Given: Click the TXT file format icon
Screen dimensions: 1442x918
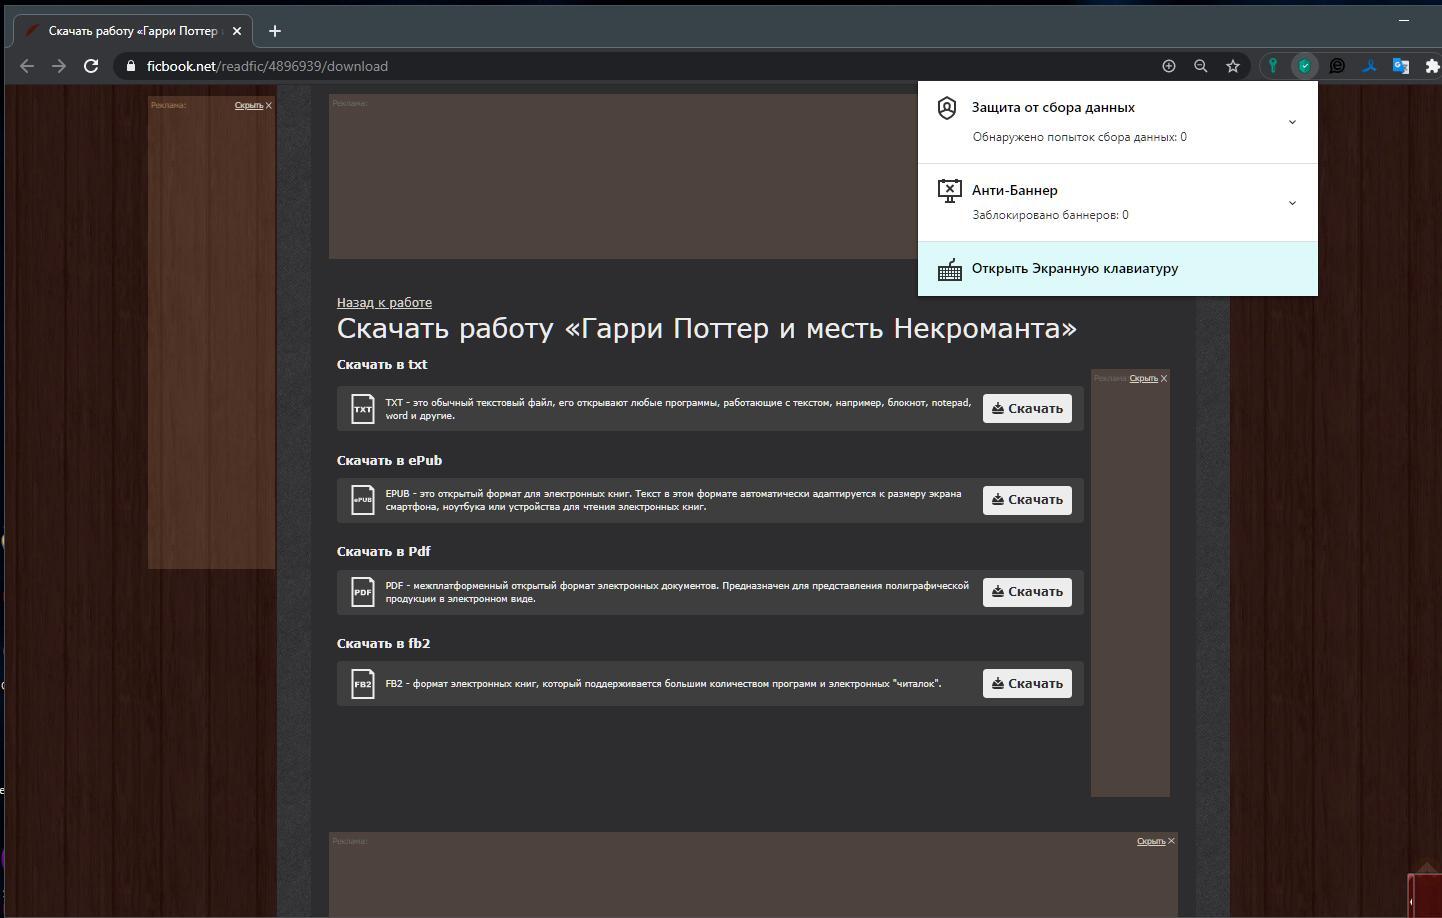Looking at the screenshot, I should 362,408.
